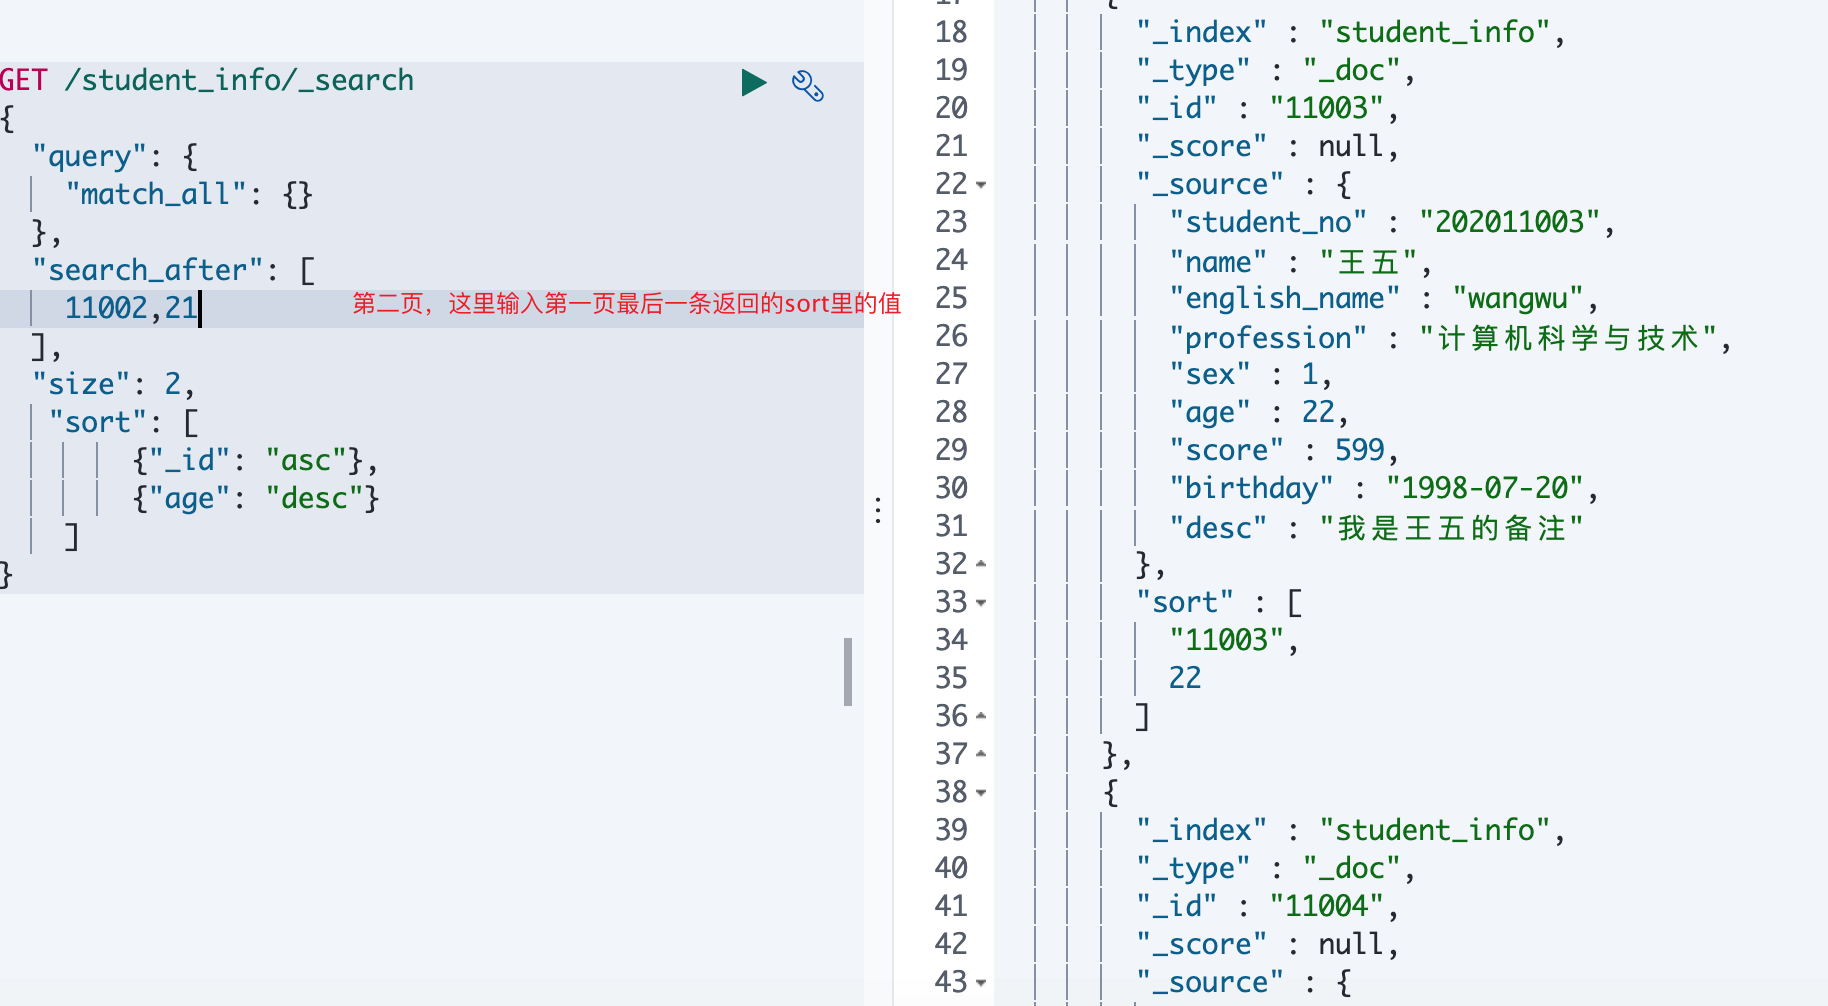1828x1006 pixels.
Task: Collapse the hit object at line 38
Action: click(x=981, y=793)
